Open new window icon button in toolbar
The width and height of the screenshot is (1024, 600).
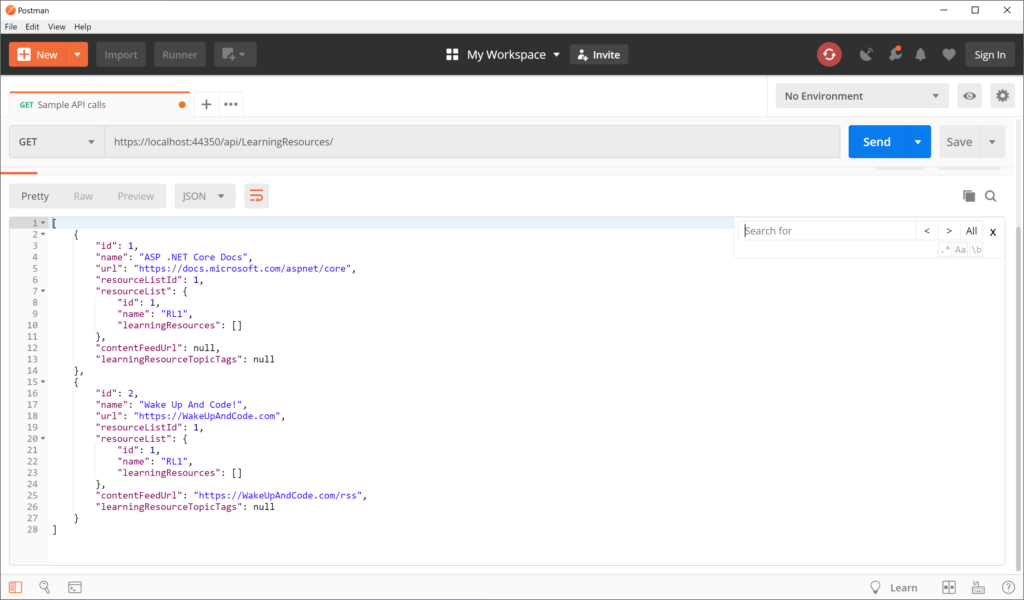[234, 55]
